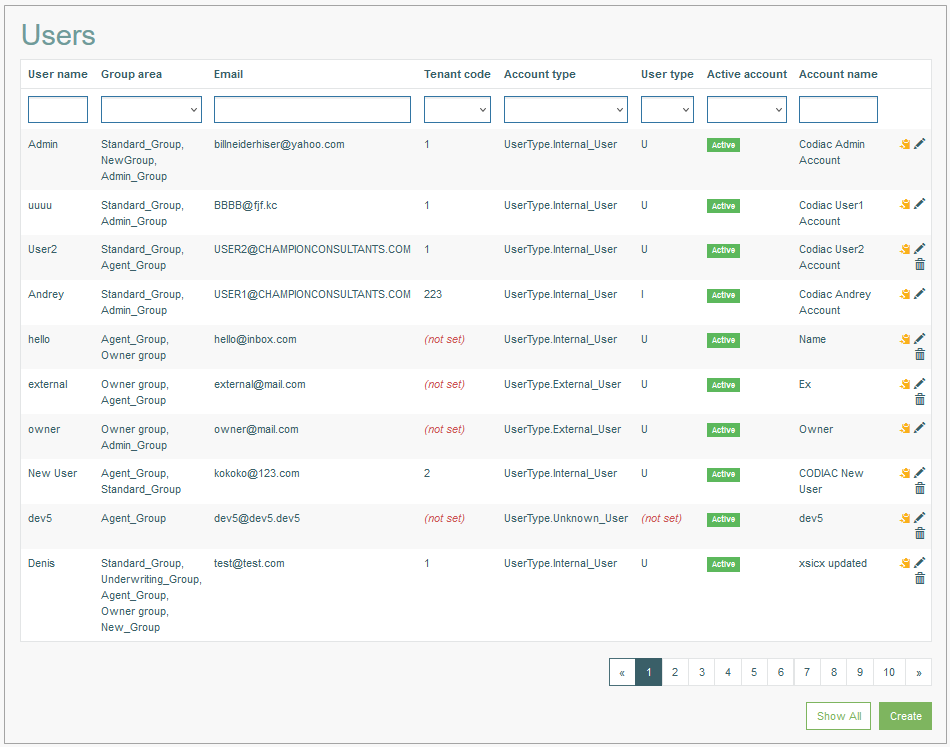Screen dimensions: 950x747
Task: Click the orange user icon in Andrey row
Action: pyautogui.click(x=905, y=294)
